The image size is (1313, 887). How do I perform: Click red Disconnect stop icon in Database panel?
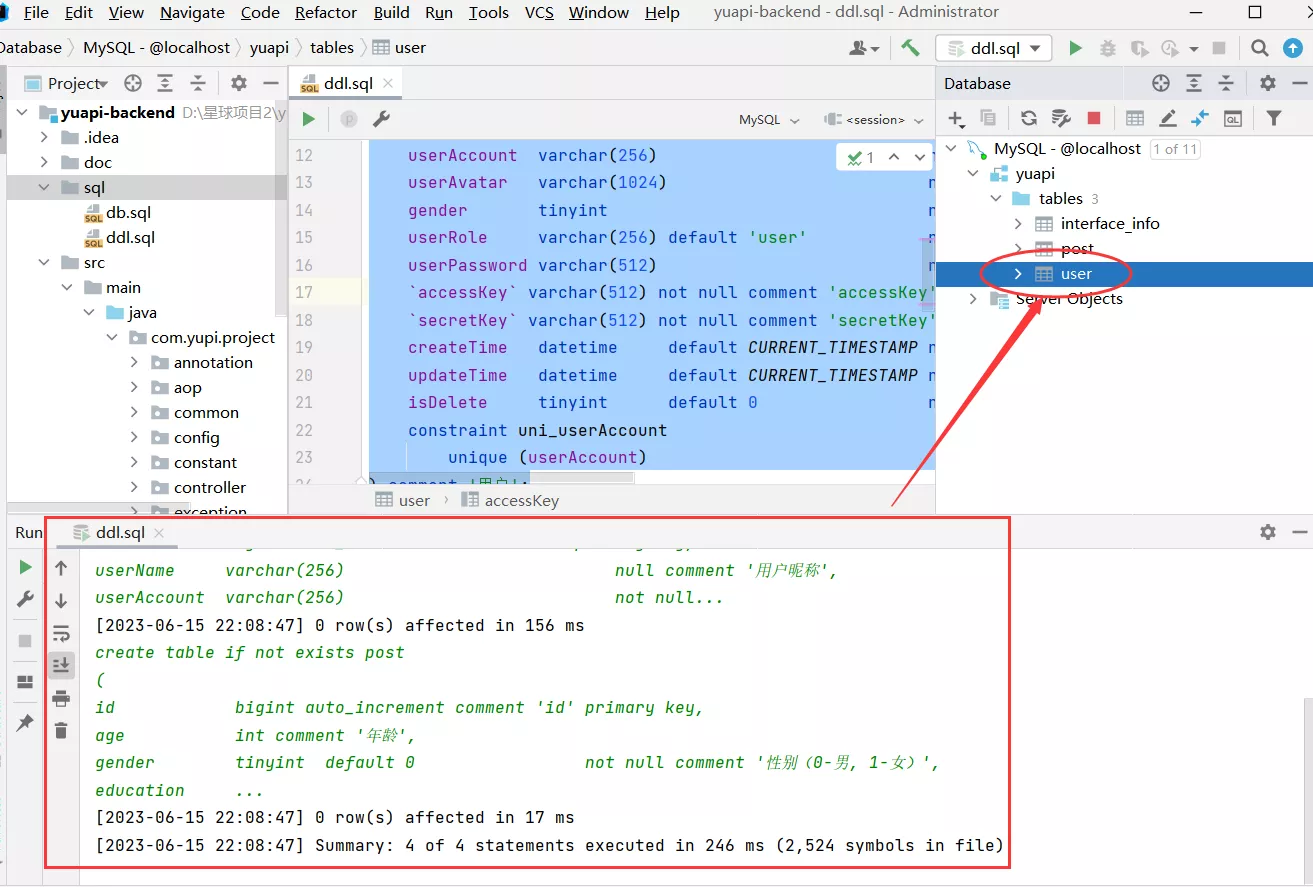click(x=1094, y=118)
